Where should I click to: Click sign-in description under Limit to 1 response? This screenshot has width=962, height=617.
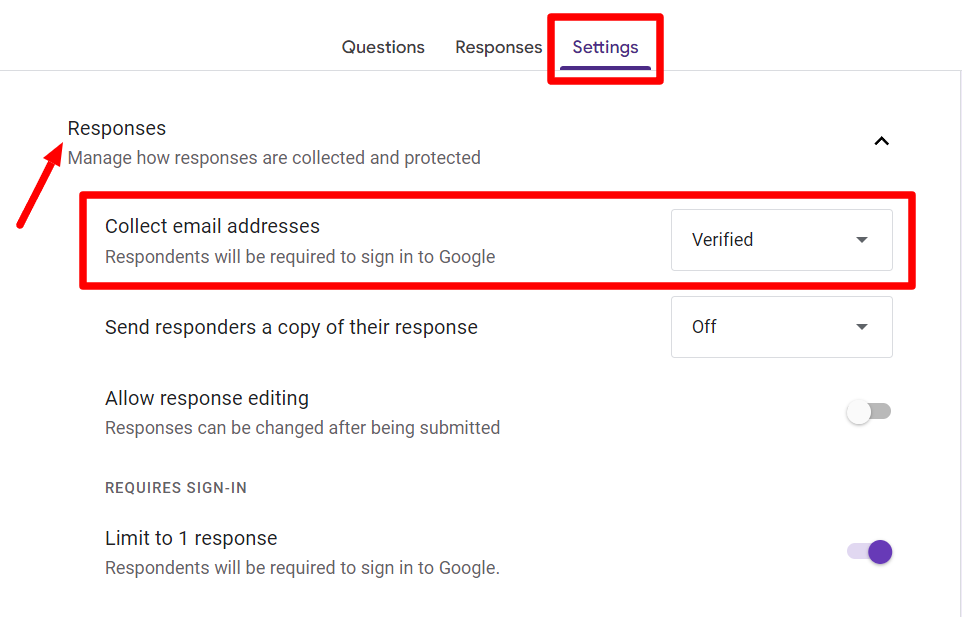(302, 568)
